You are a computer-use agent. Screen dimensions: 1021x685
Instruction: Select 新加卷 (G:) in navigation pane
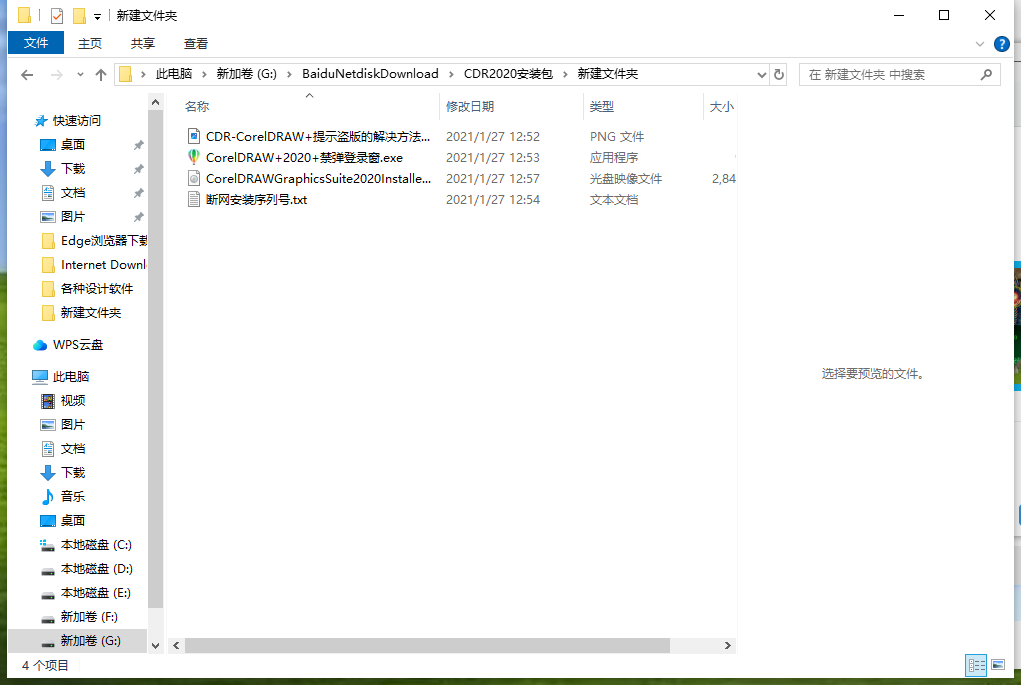90,641
